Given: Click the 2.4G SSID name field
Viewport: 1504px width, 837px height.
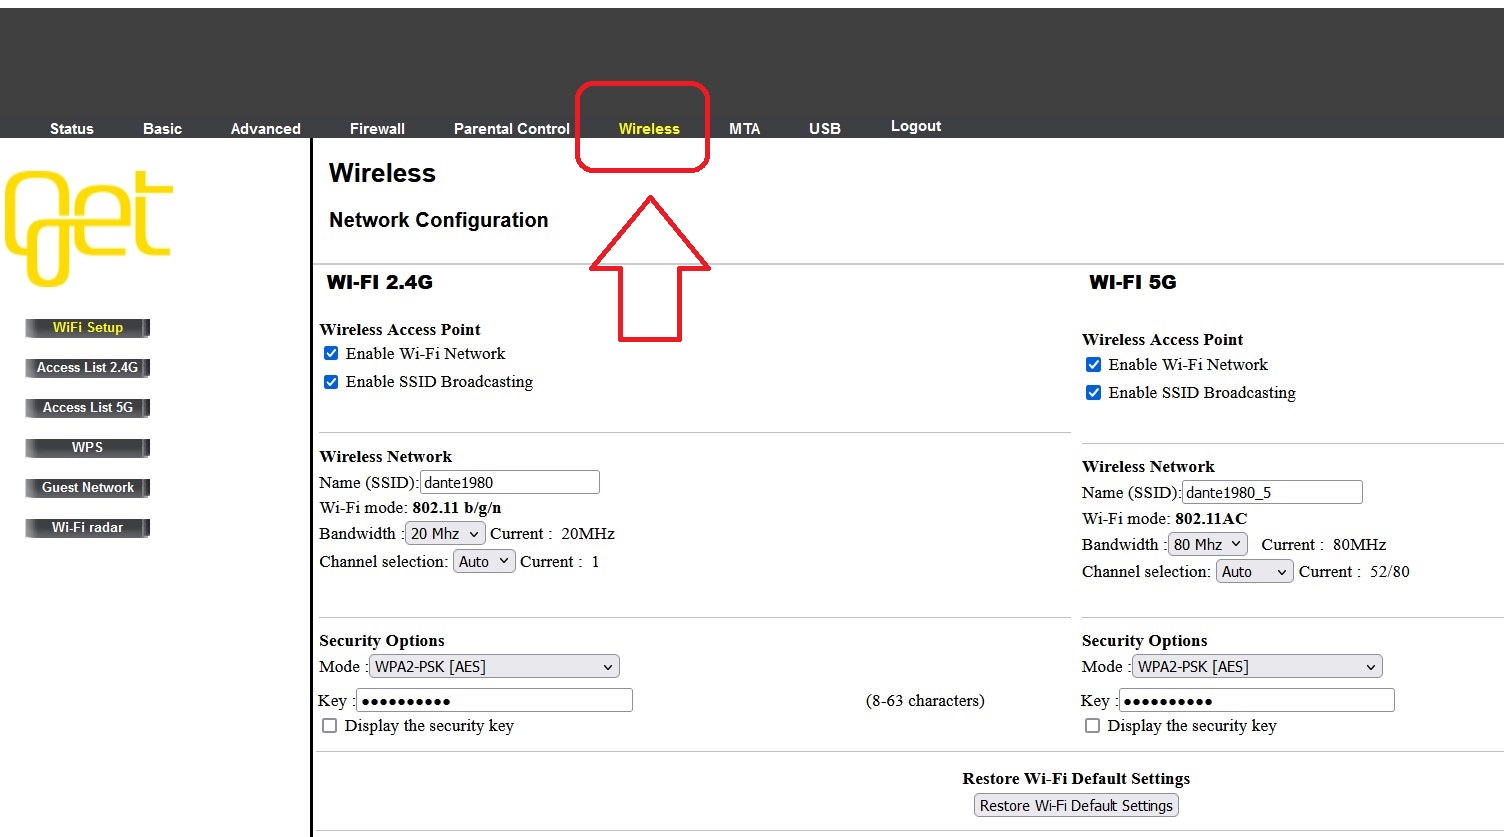Looking at the screenshot, I should pyautogui.click(x=509, y=483).
